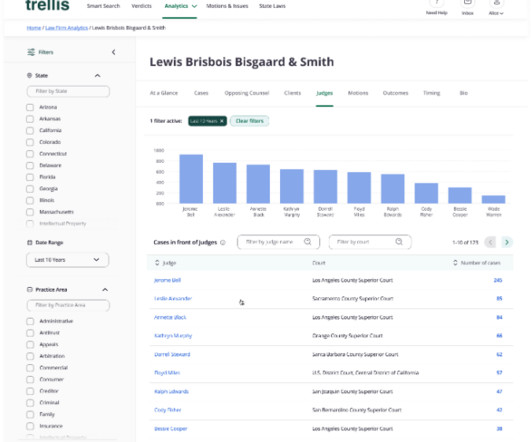Click Leslie Alexander's bar in the chart

(225, 183)
